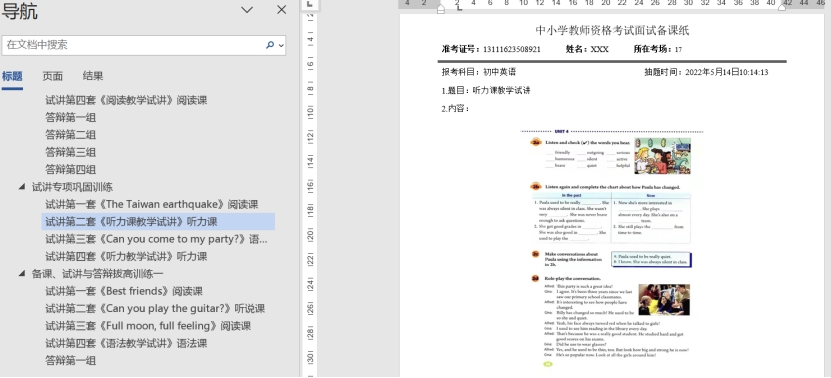The width and height of the screenshot is (831, 378).
Task: Click the 答辩第三组 heading
Action: [x=70, y=152]
